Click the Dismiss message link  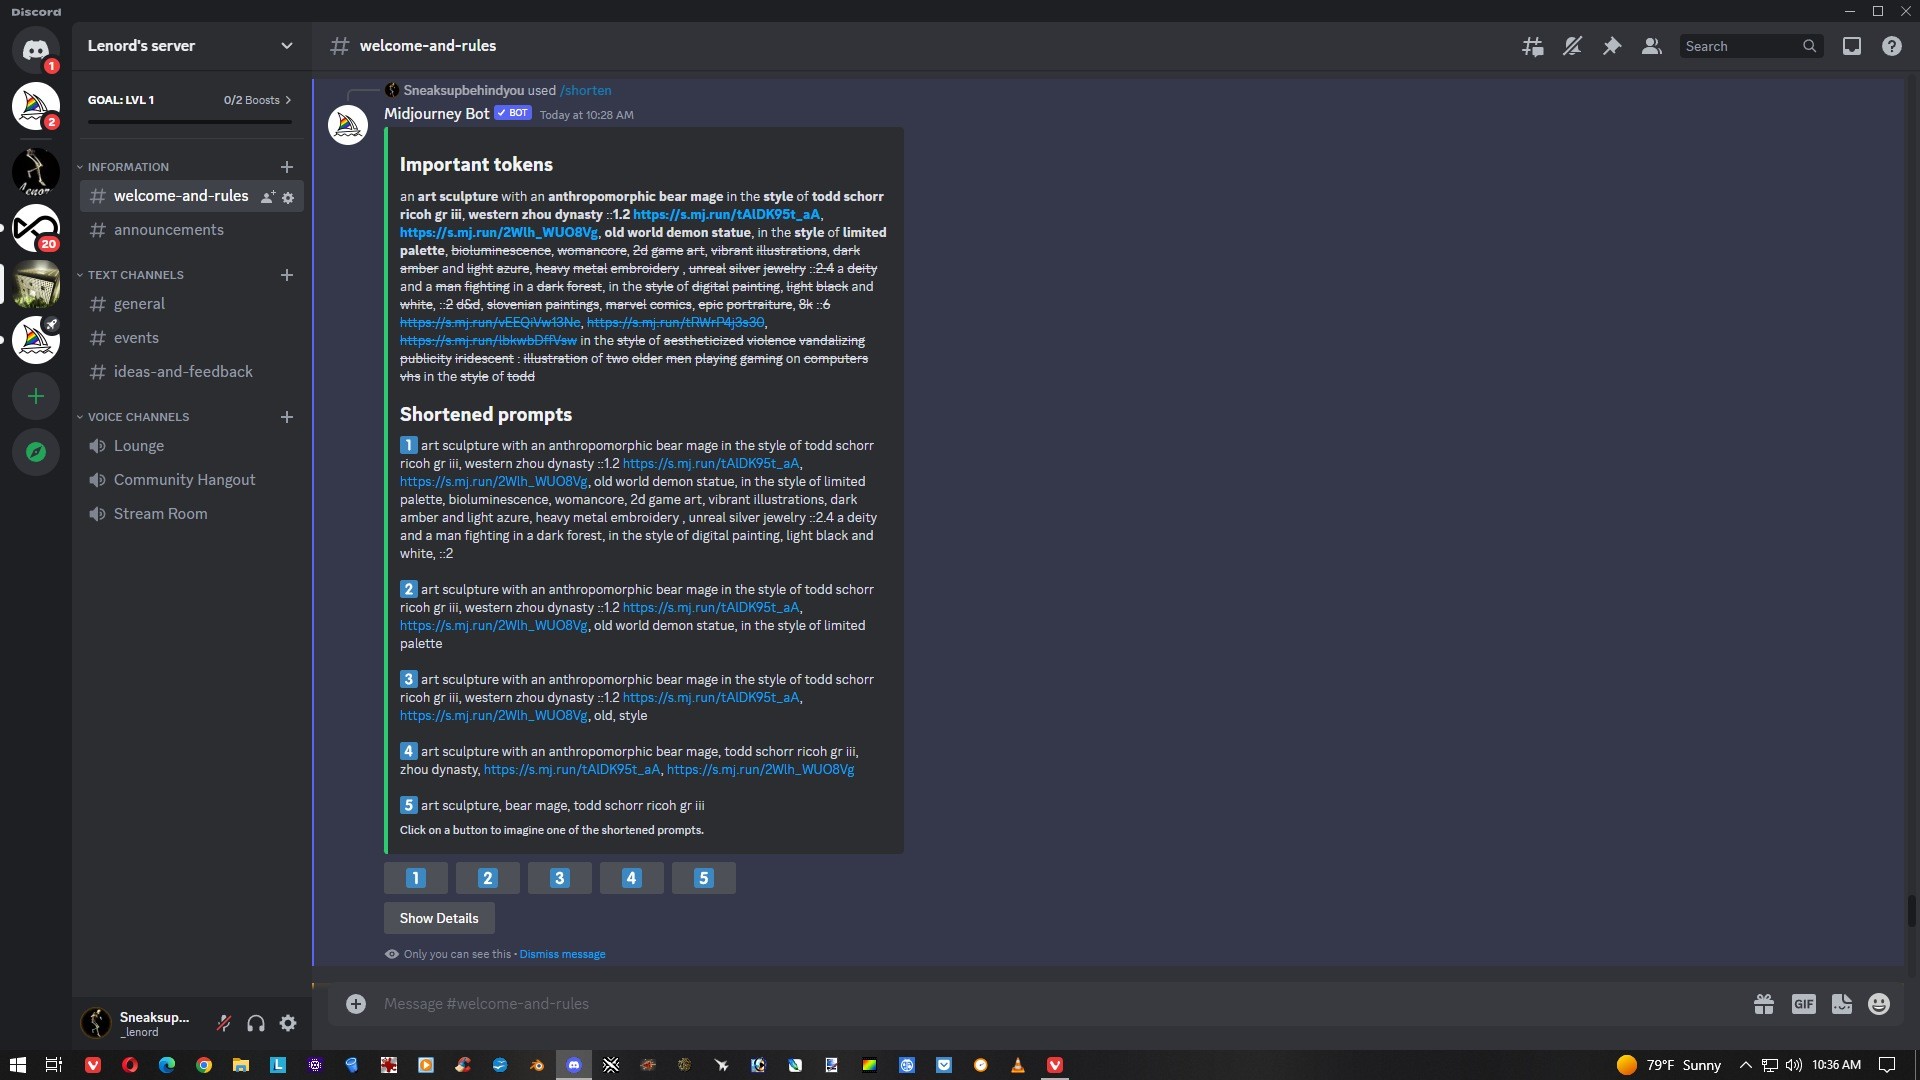click(x=562, y=954)
